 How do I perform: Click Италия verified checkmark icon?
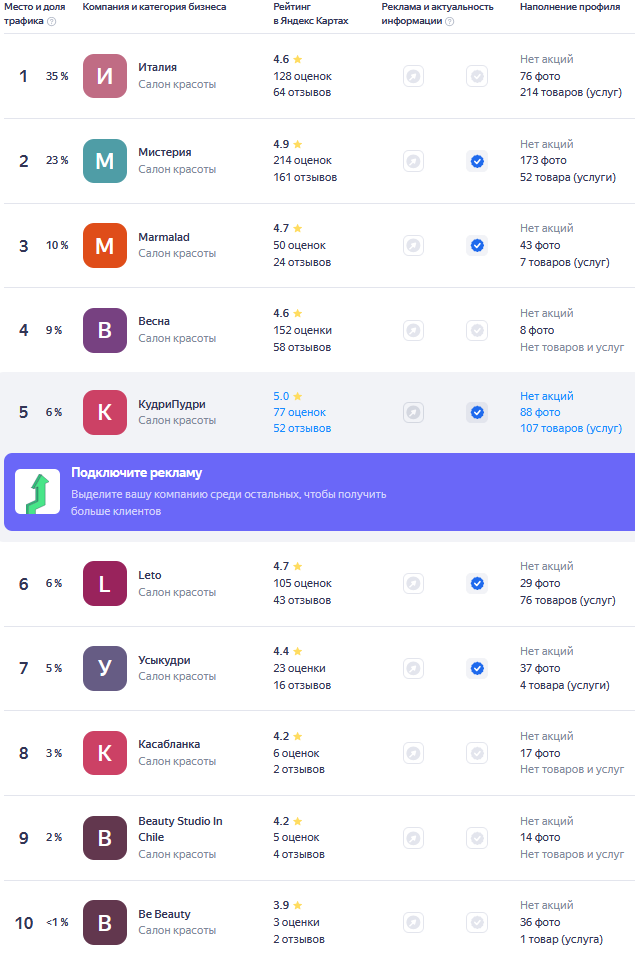[477, 76]
